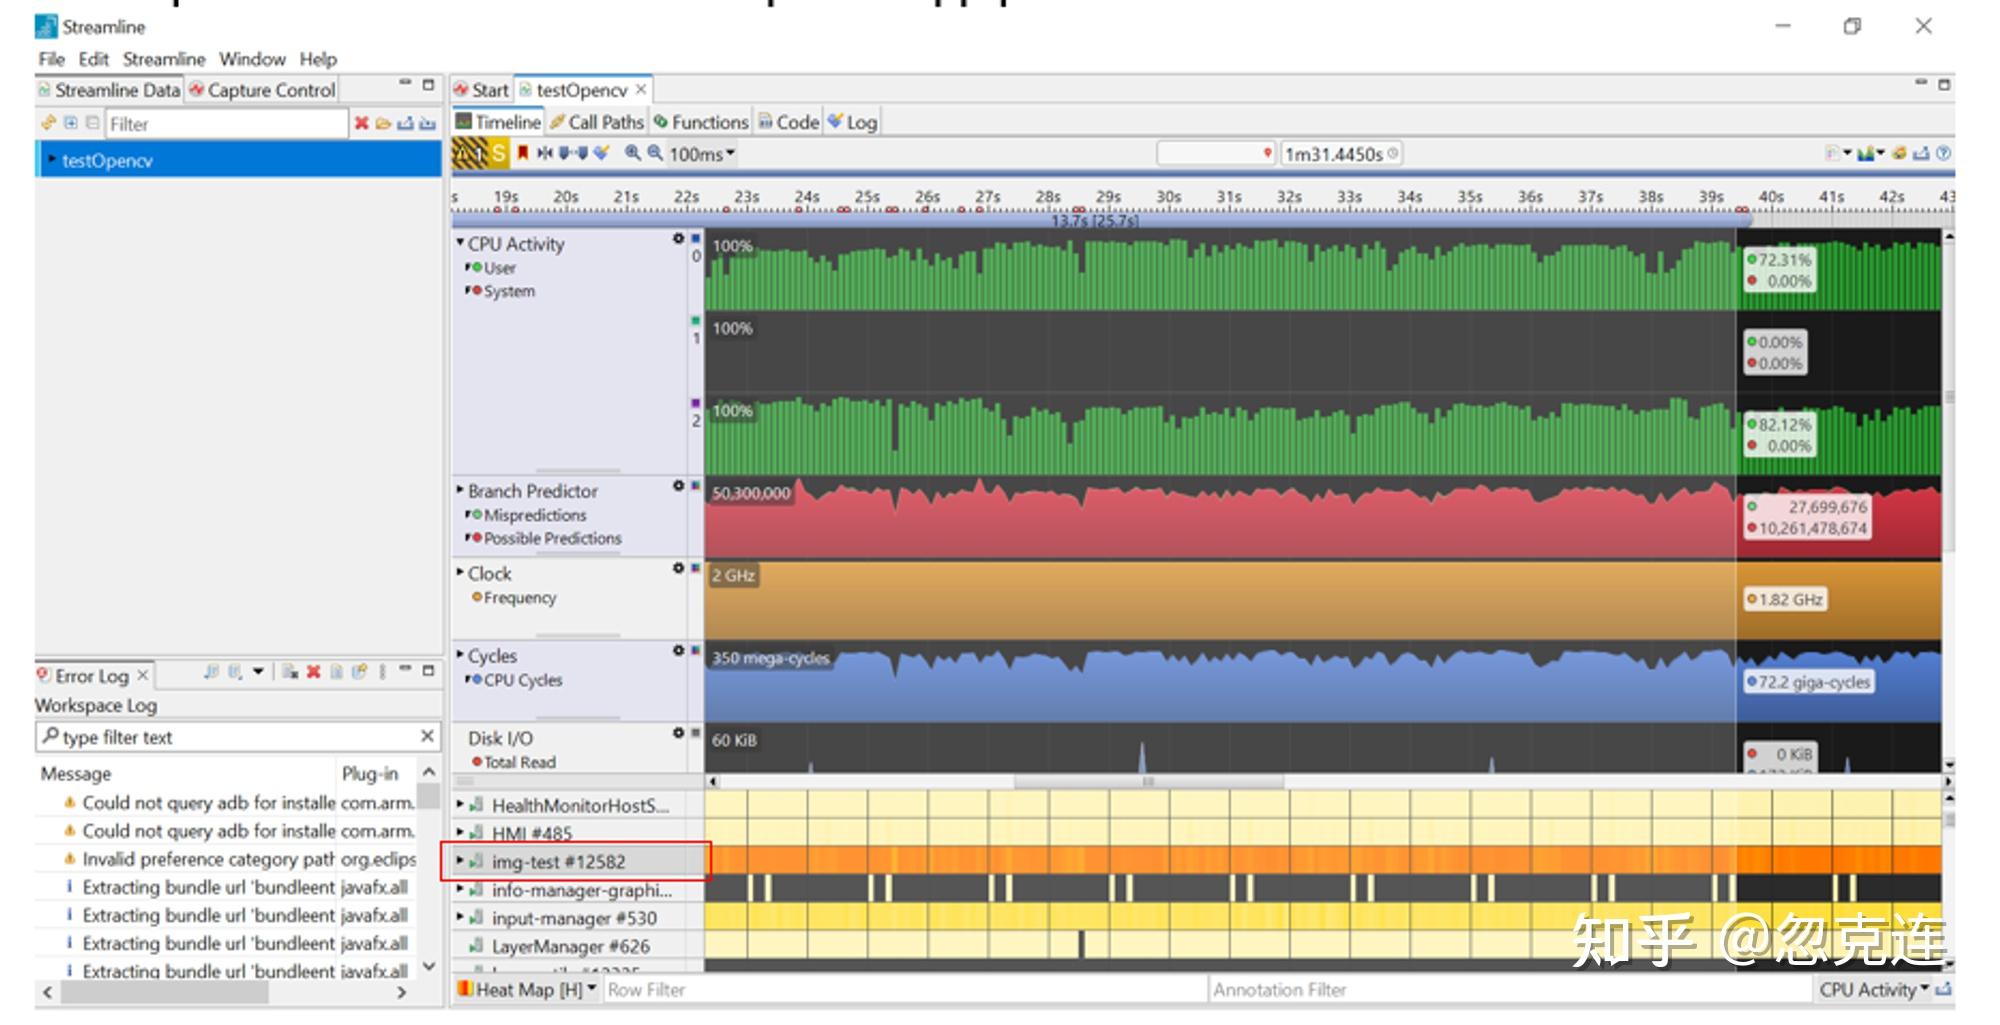
Task: Click the yellow S samples button
Action: [x=498, y=153]
